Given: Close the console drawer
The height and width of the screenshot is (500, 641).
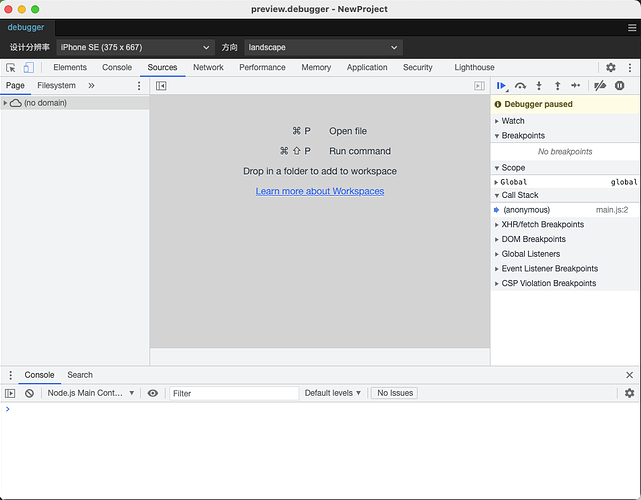Looking at the screenshot, I should [x=630, y=375].
